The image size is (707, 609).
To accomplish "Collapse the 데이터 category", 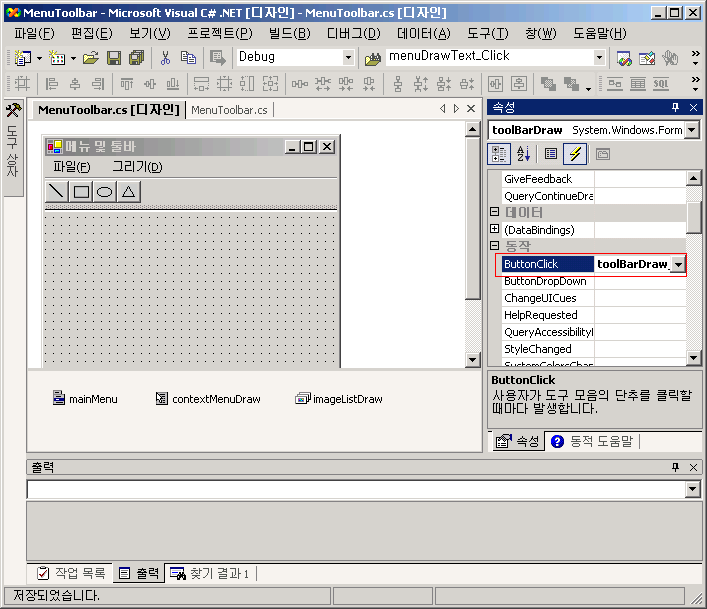I will pyautogui.click(x=495, y=212).
